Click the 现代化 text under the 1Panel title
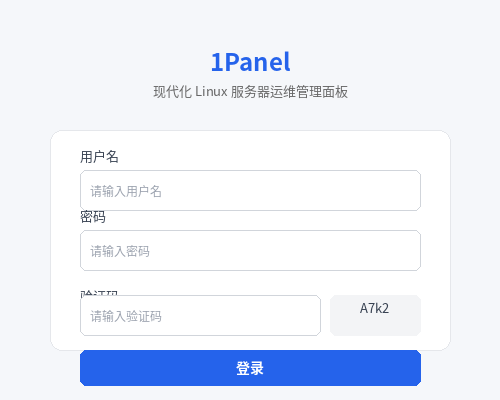This screenshot has width=500, height=400. [x=173, y=92]
